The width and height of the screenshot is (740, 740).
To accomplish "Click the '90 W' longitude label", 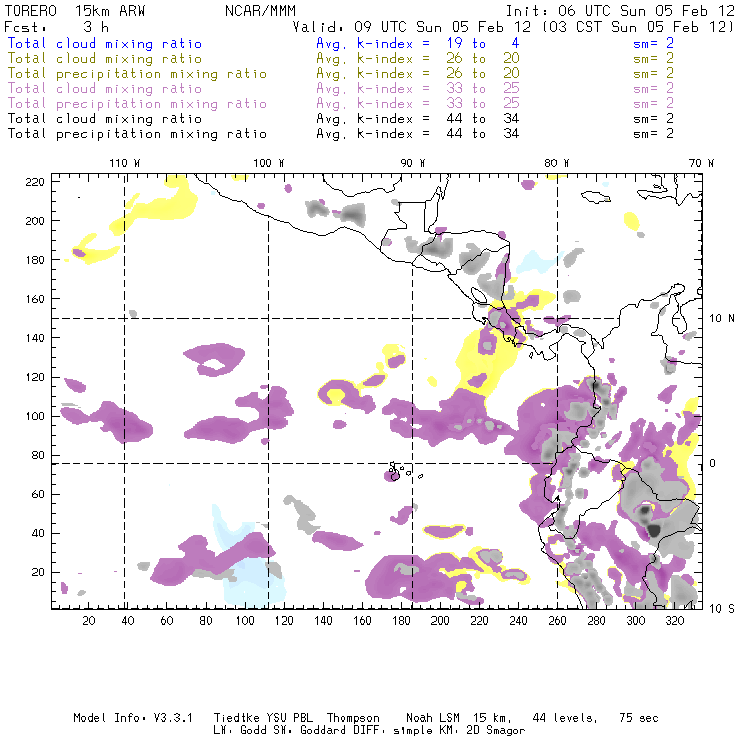I will click(x=413, y=163).
